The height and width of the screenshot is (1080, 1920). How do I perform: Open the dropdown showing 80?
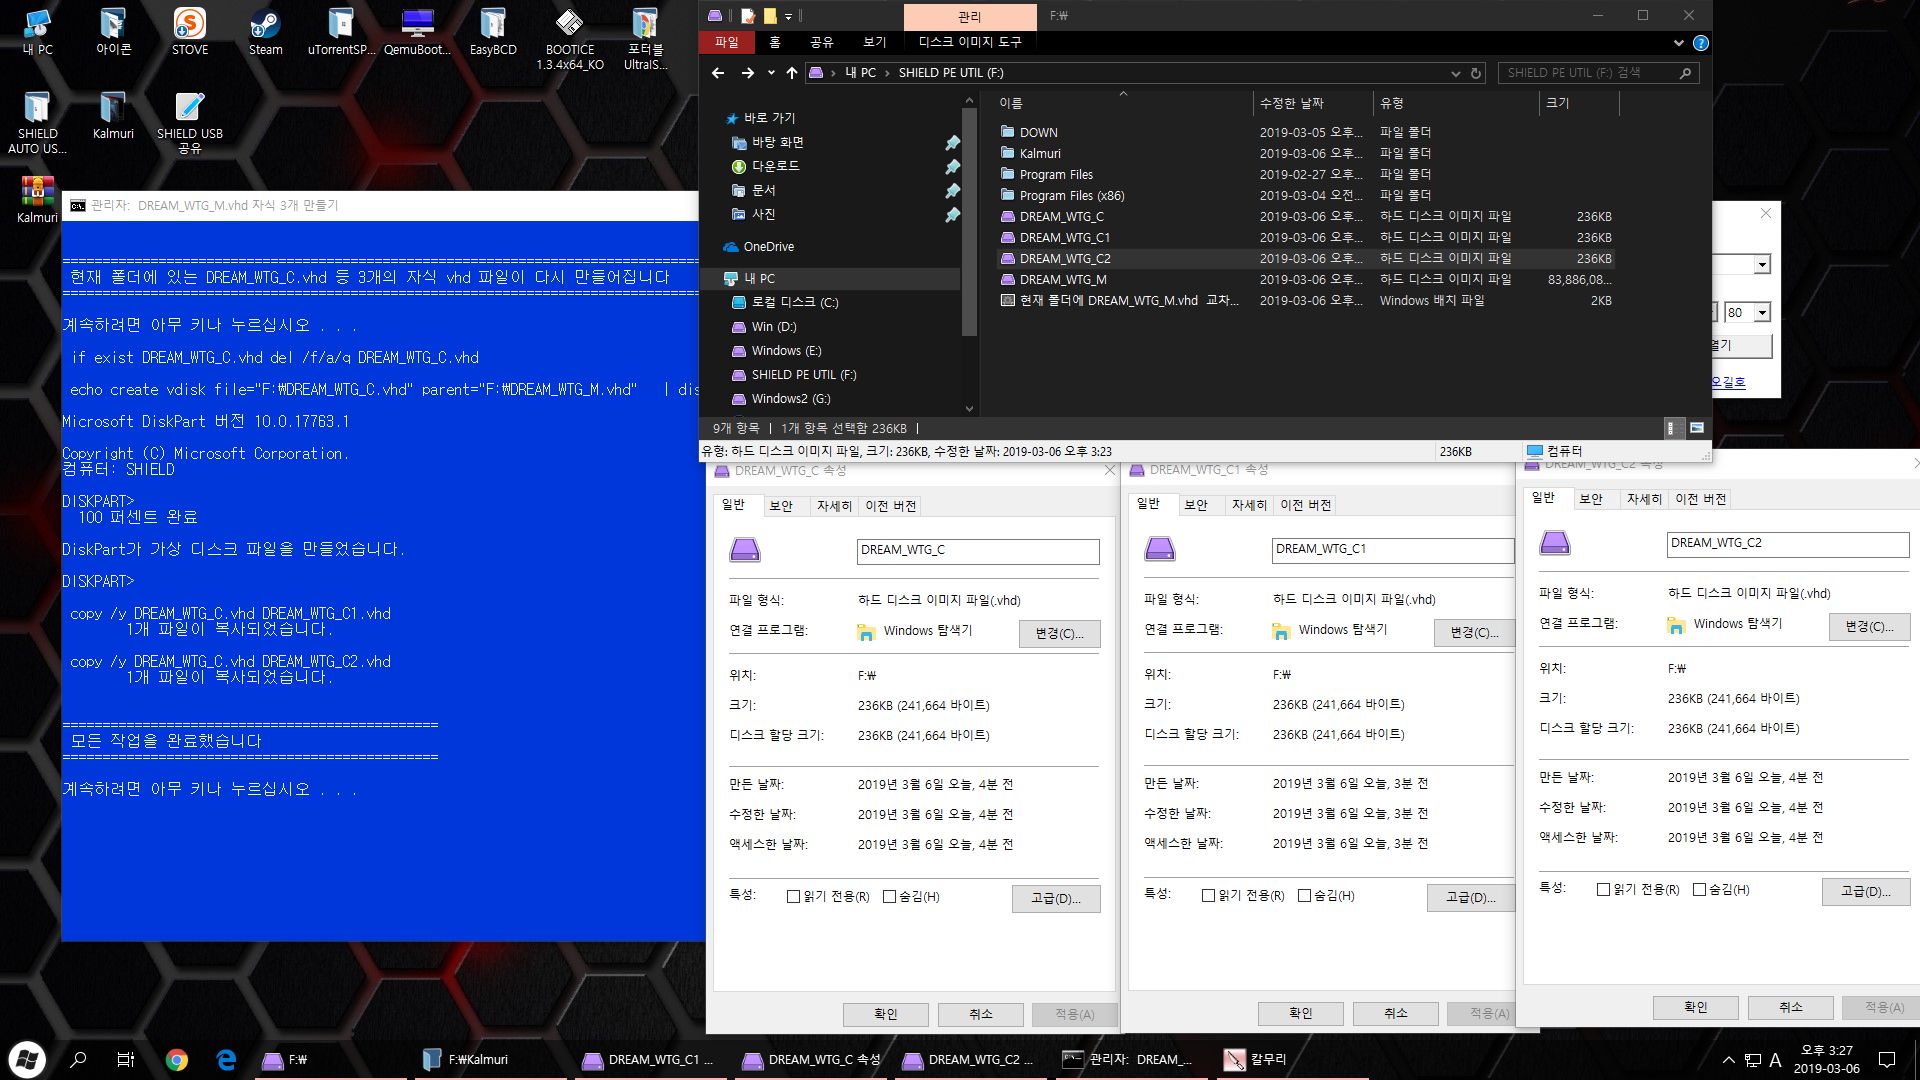[1762, 313]
